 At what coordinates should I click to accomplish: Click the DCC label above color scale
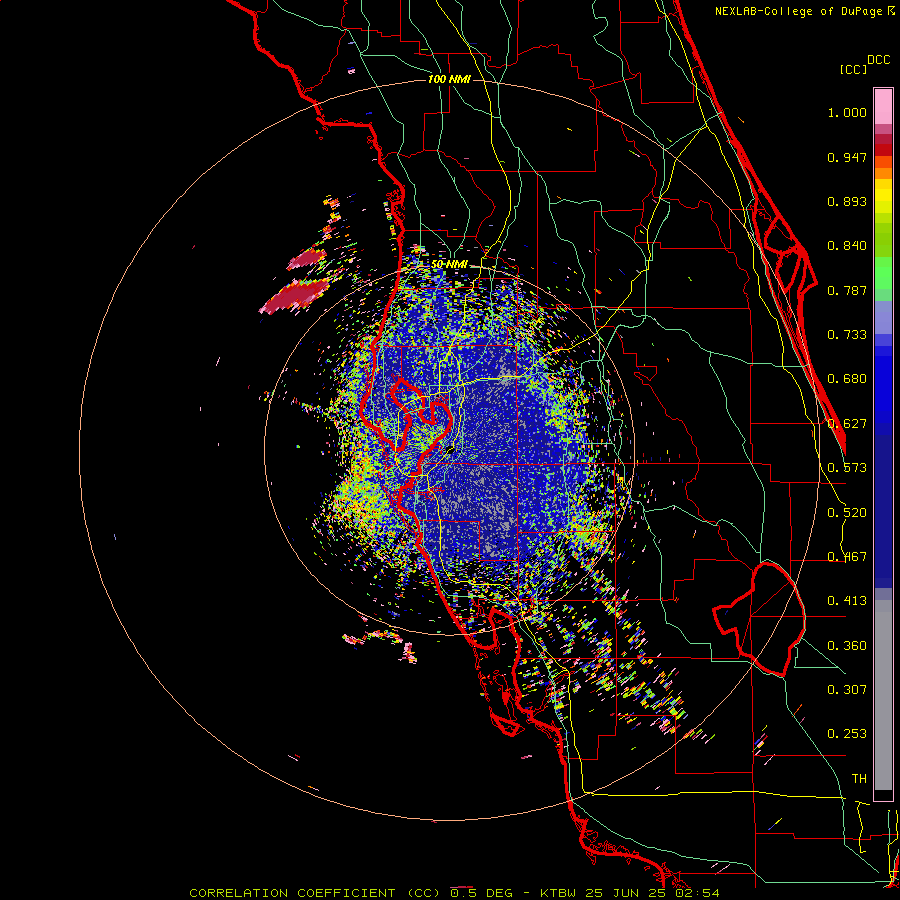tap(878, 60)
